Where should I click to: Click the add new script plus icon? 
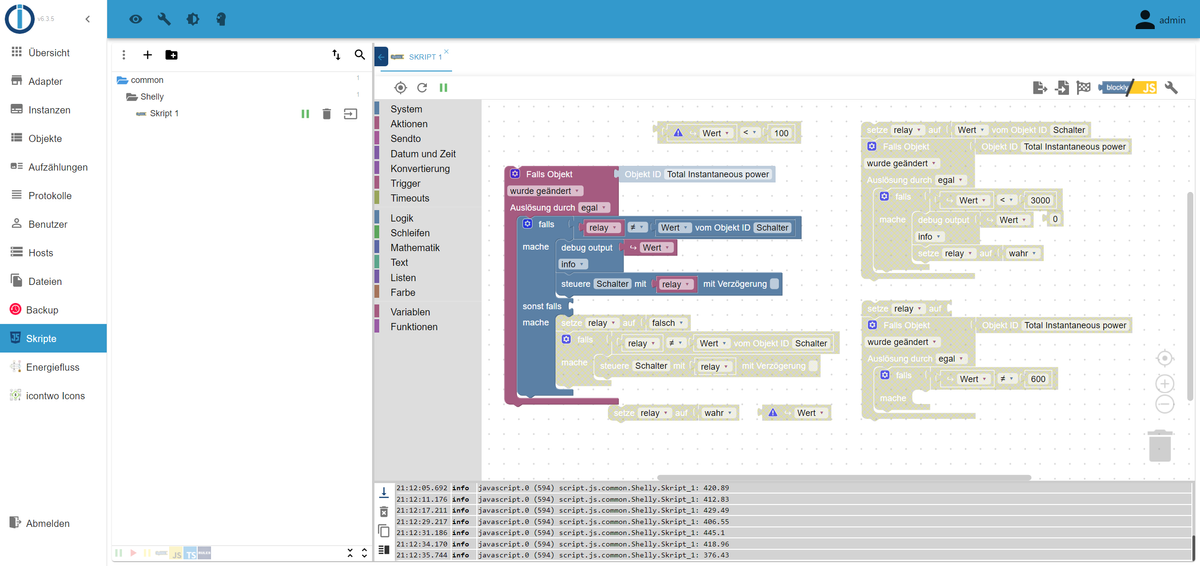(x=148, y=55)
